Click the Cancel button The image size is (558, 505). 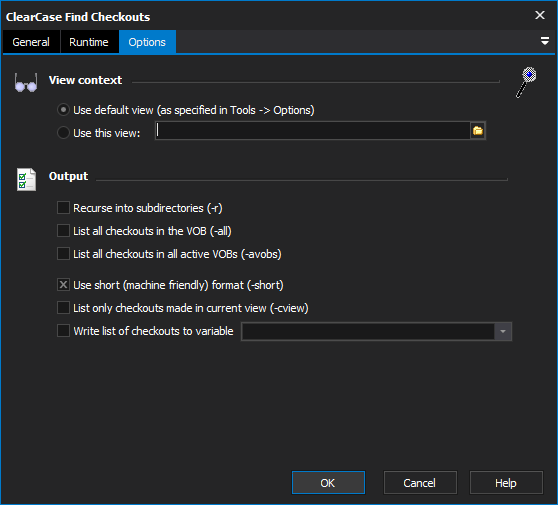click(420, 483)
